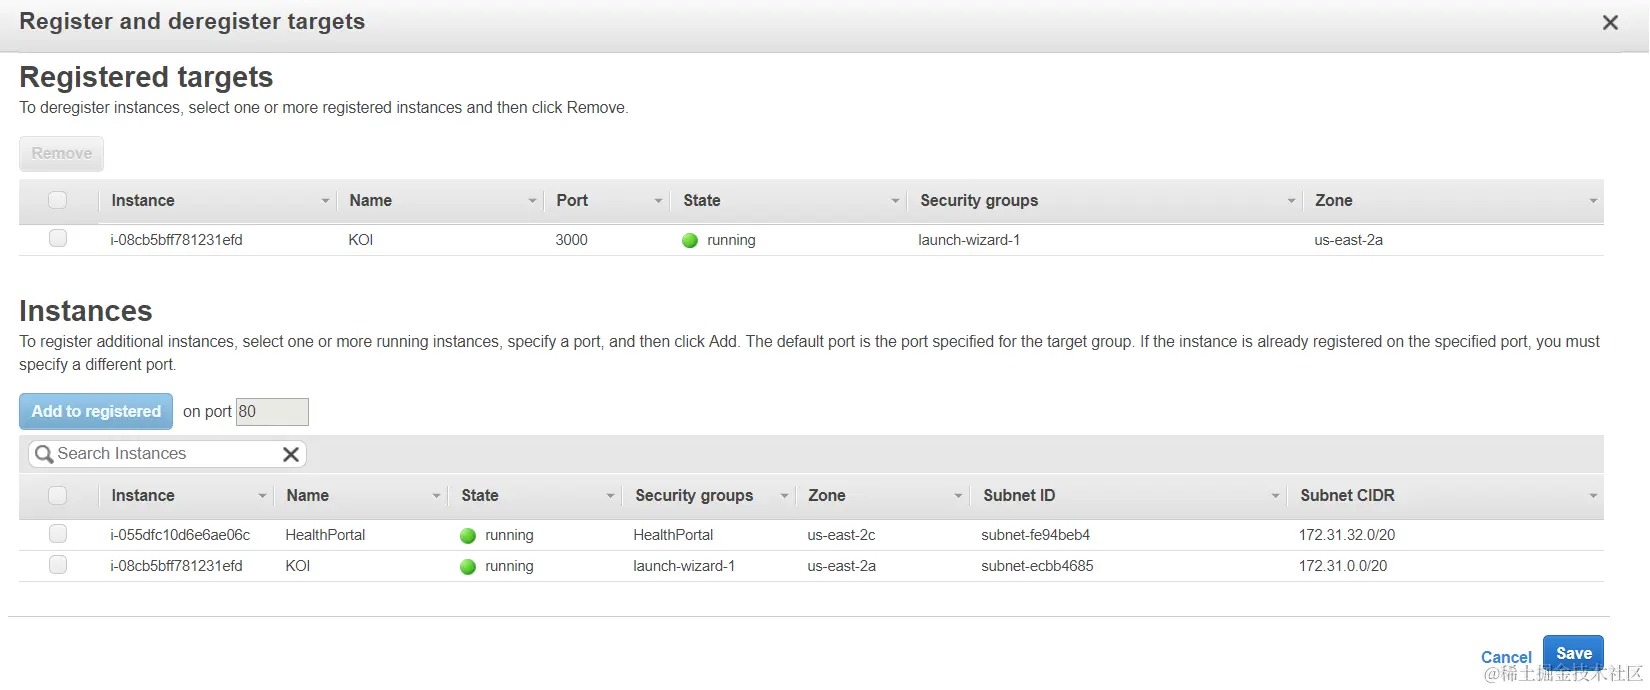The height and width of the screenshot is (690, 1650).
Task: Open Port column dropdown arrow
Action: click(658, 201)
